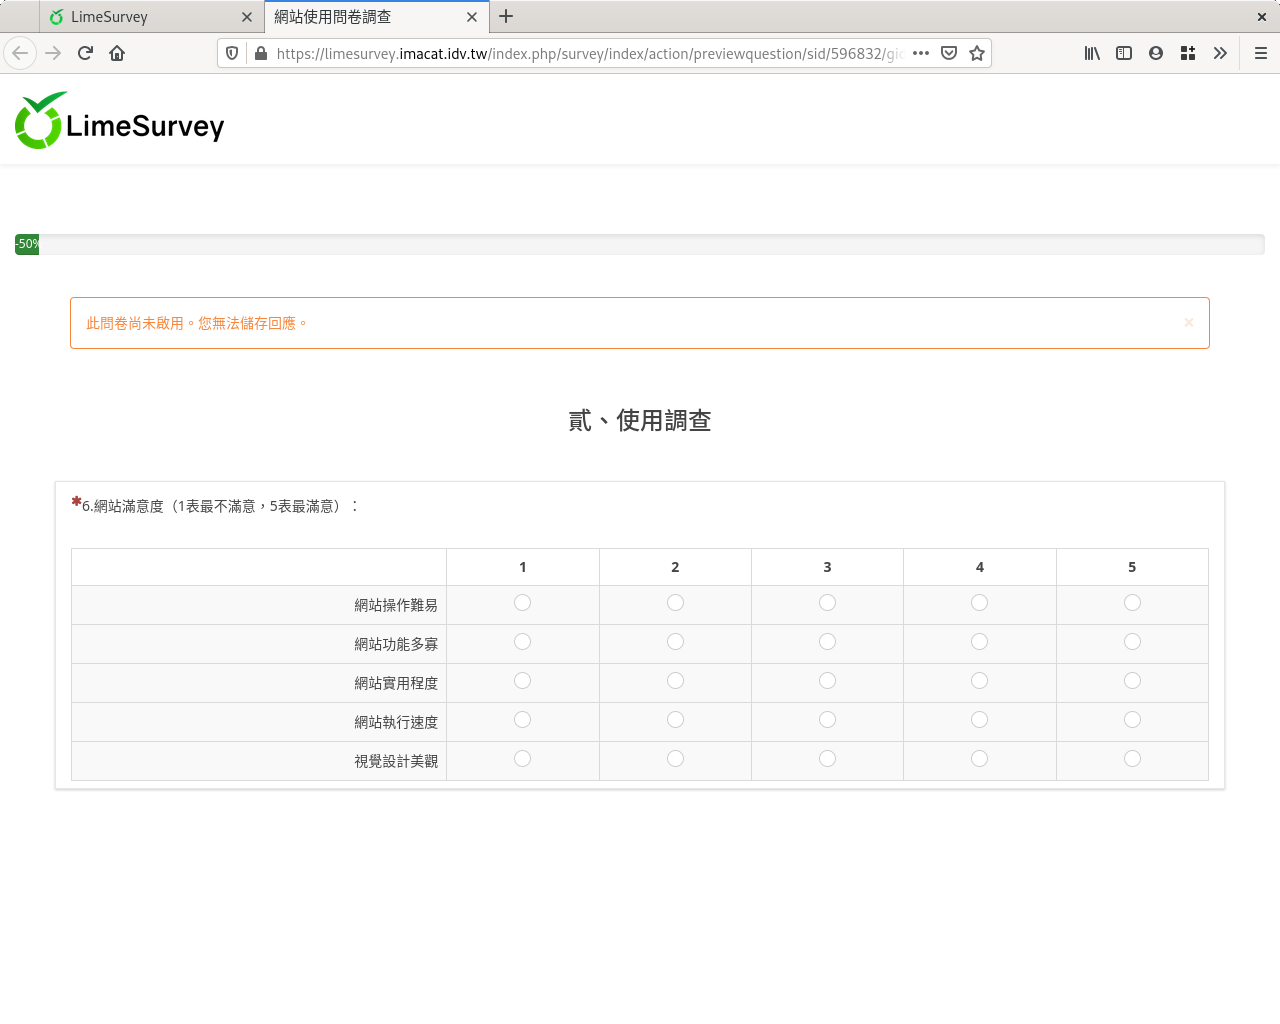Click the 視覺設計美觀 row label
Screen dimensions: 1280x1024
tap(396, 761)
